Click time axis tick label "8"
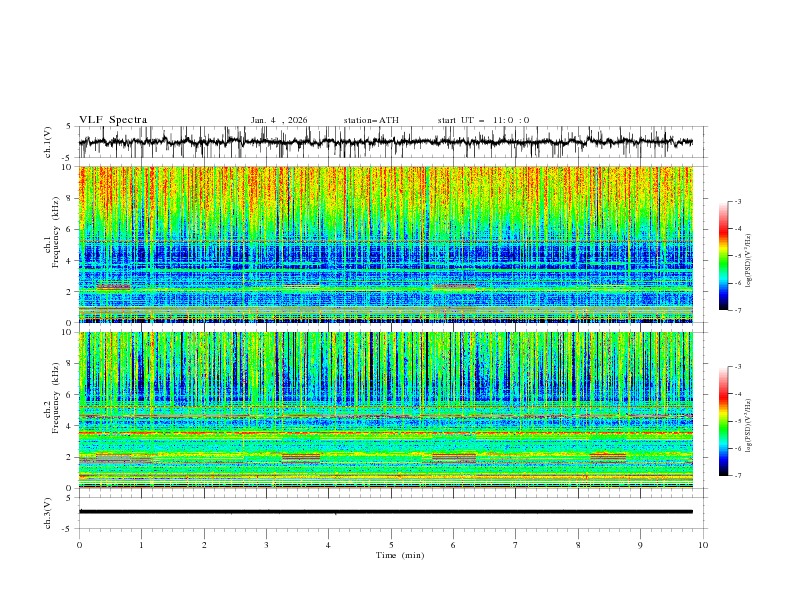This screenshot has width=792, height=612. pyautogui.click(x=578, y=545)
